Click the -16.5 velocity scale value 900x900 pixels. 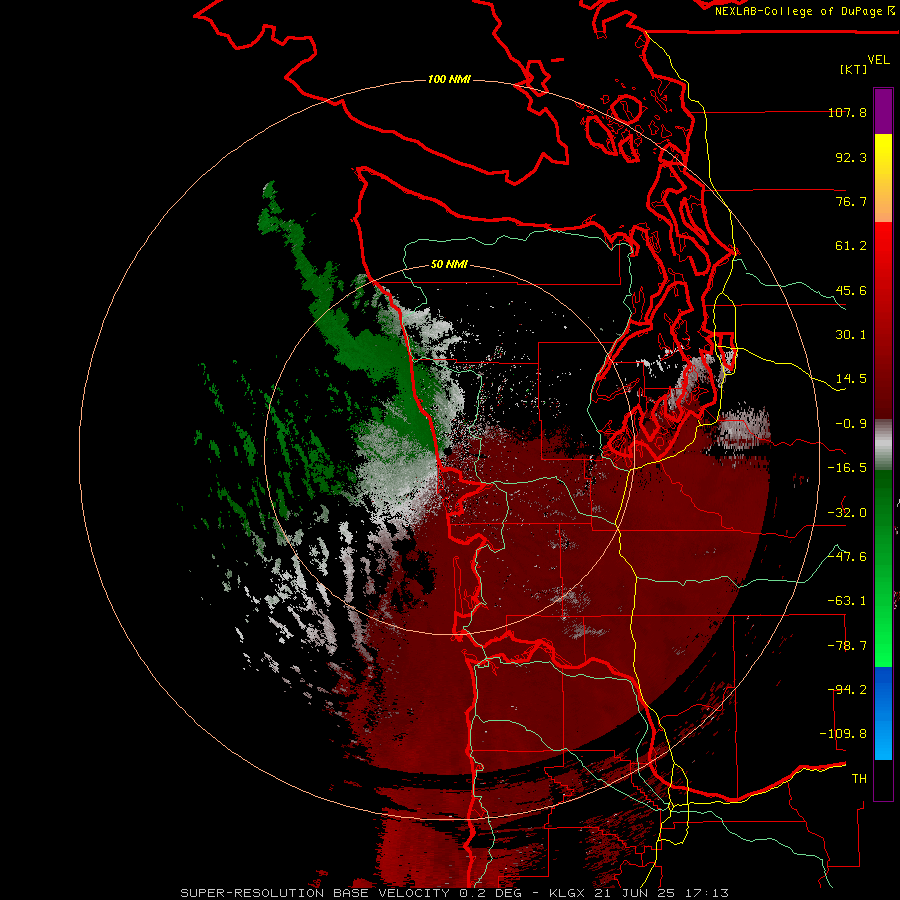(x=847, y=468)
